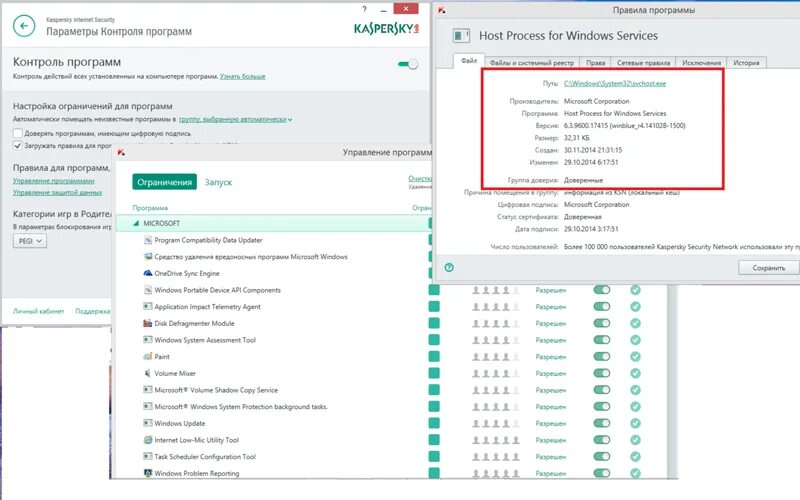
Task: Click Volume Mixer speaker icon
Action: point(148,373)
